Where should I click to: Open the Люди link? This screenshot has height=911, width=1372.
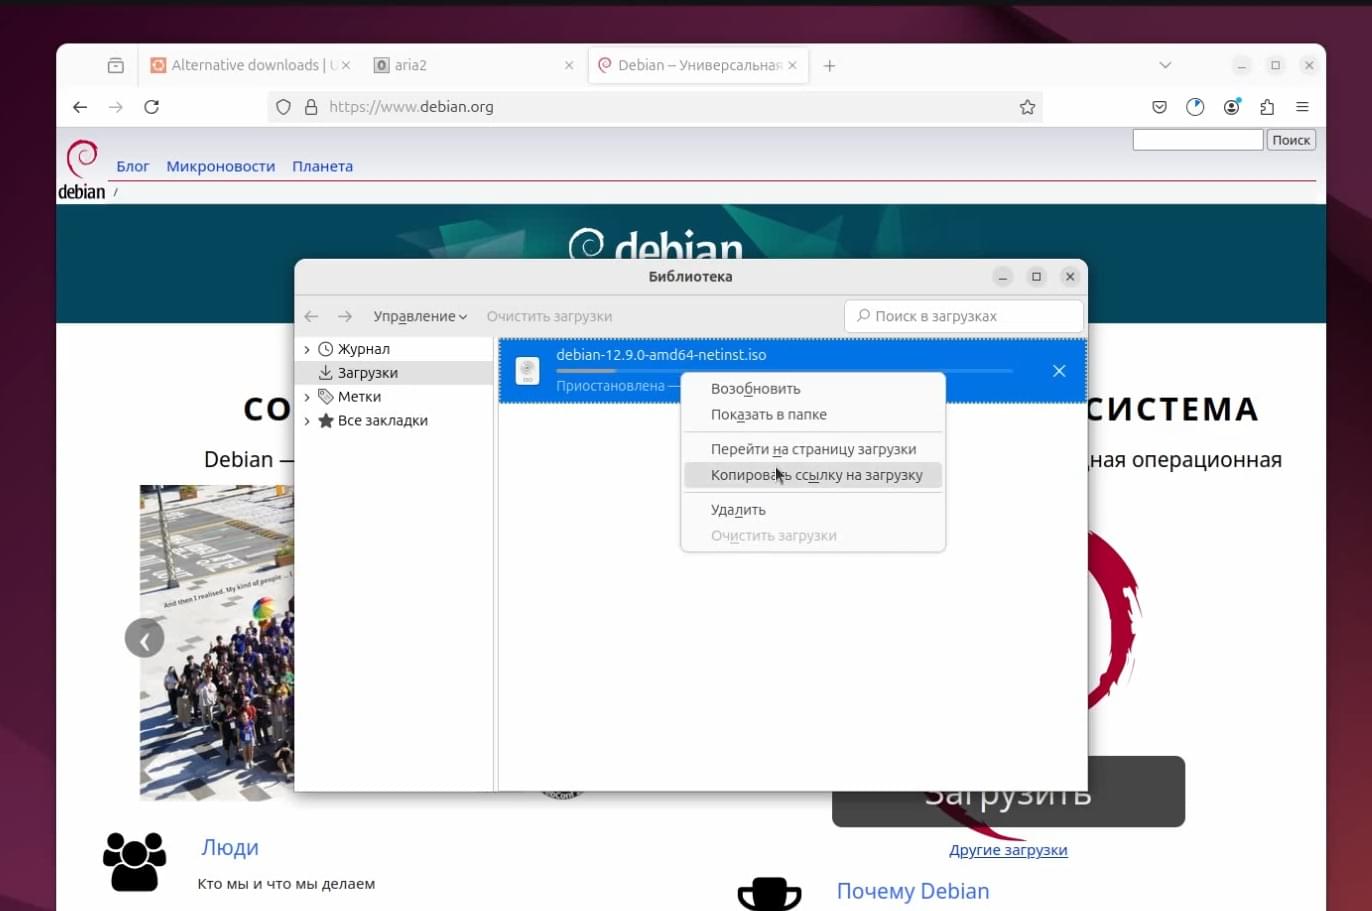tap(230, 848)
